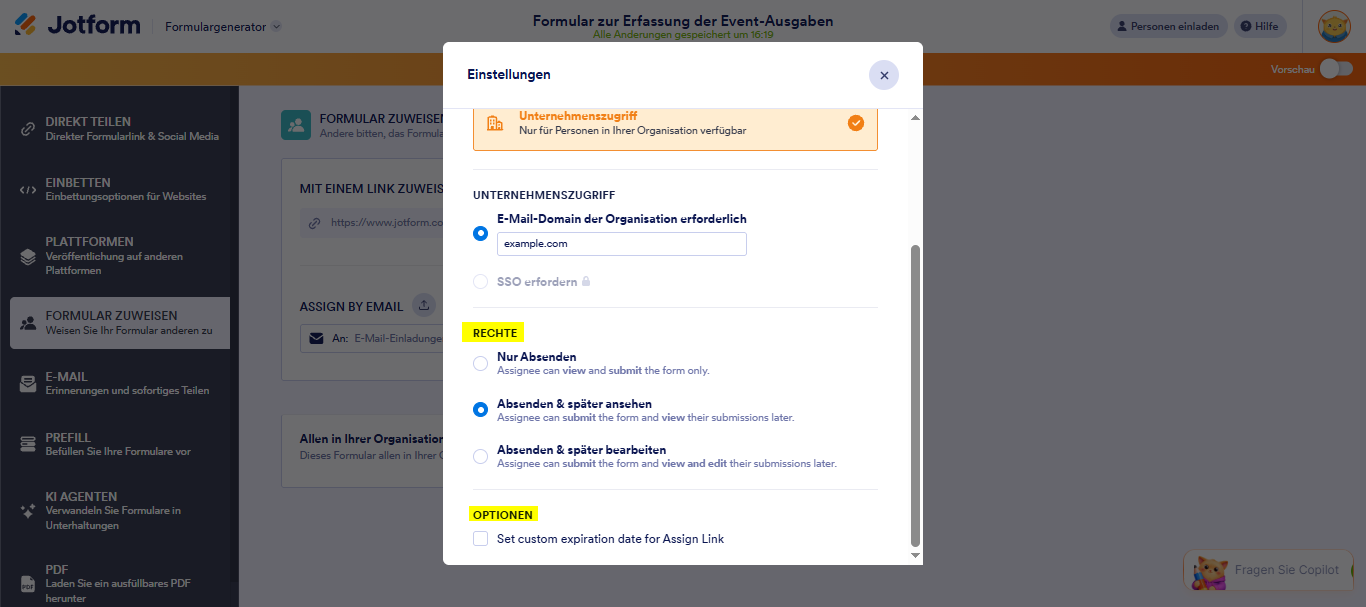Click the upload icon beside Assign by Email
Screen dimensions: 1366x607
[424, 306]
